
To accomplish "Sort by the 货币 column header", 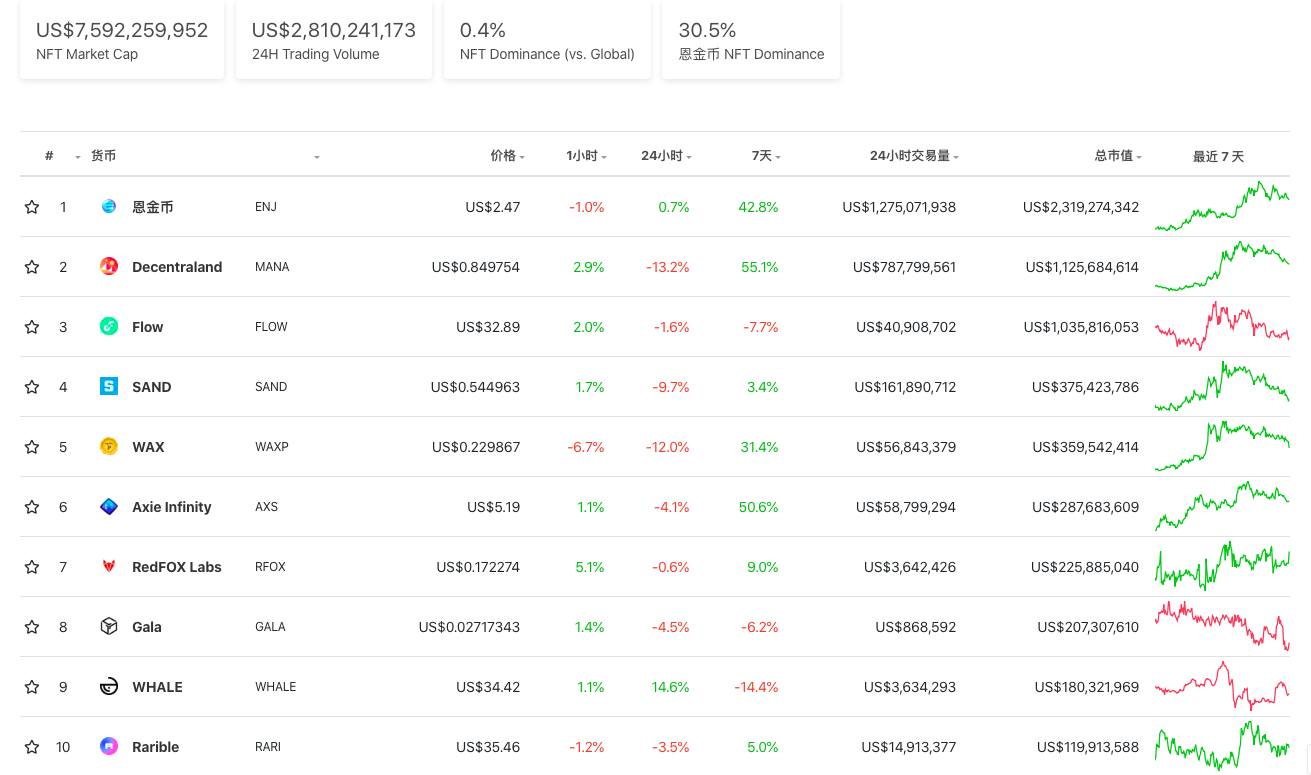I will coord(103,156).
